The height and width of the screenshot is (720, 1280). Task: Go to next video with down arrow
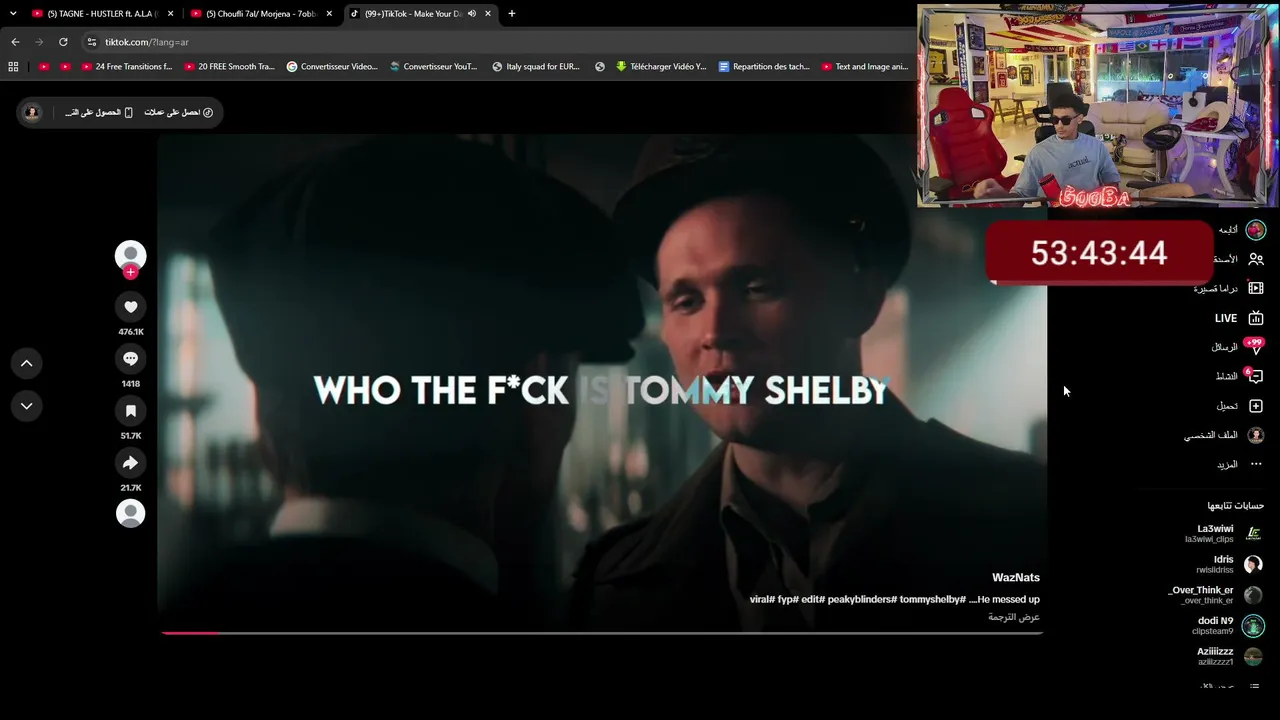tap(27, 406)
